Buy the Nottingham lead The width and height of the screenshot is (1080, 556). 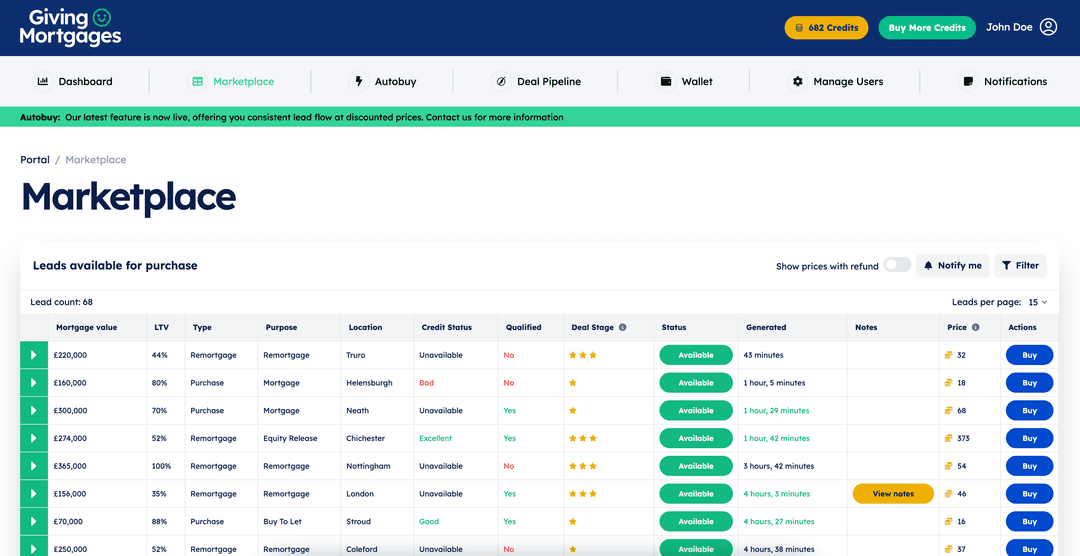pyautogui.click(x=1029, y=466)
